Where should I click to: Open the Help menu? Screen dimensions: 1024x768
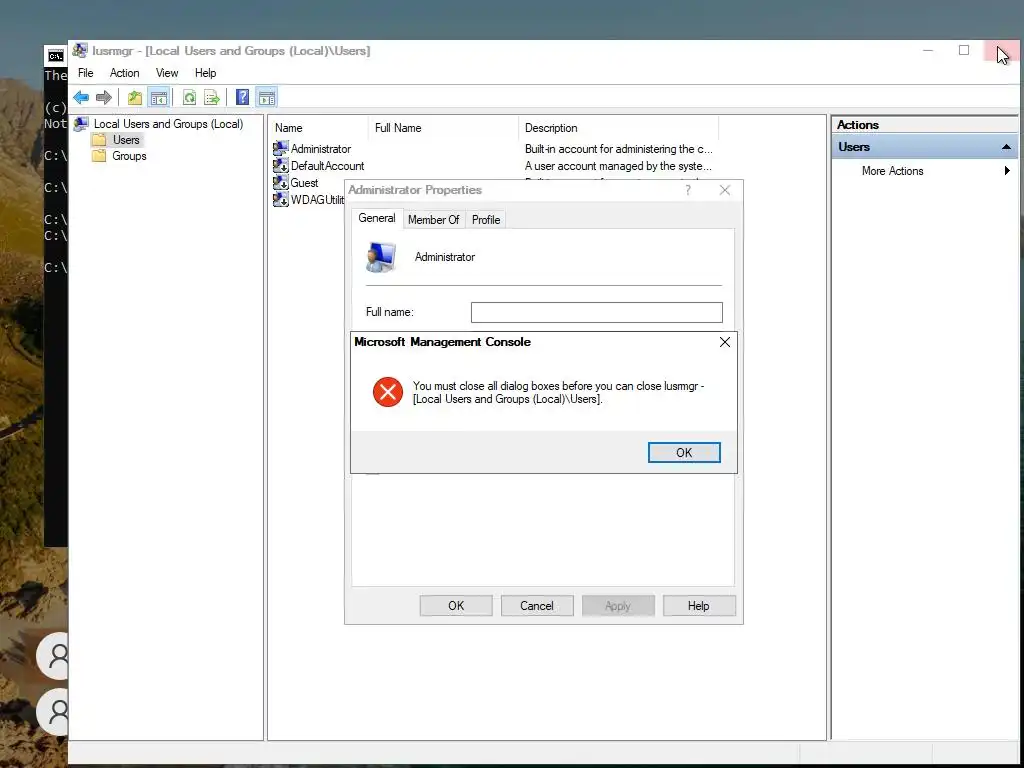click(205, 73)
